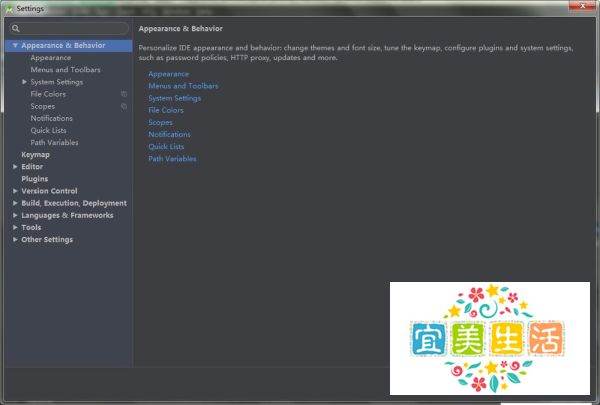Select System Settings in the sidebar
This screenshot has height=405, width=600.
tap(57, 82)
